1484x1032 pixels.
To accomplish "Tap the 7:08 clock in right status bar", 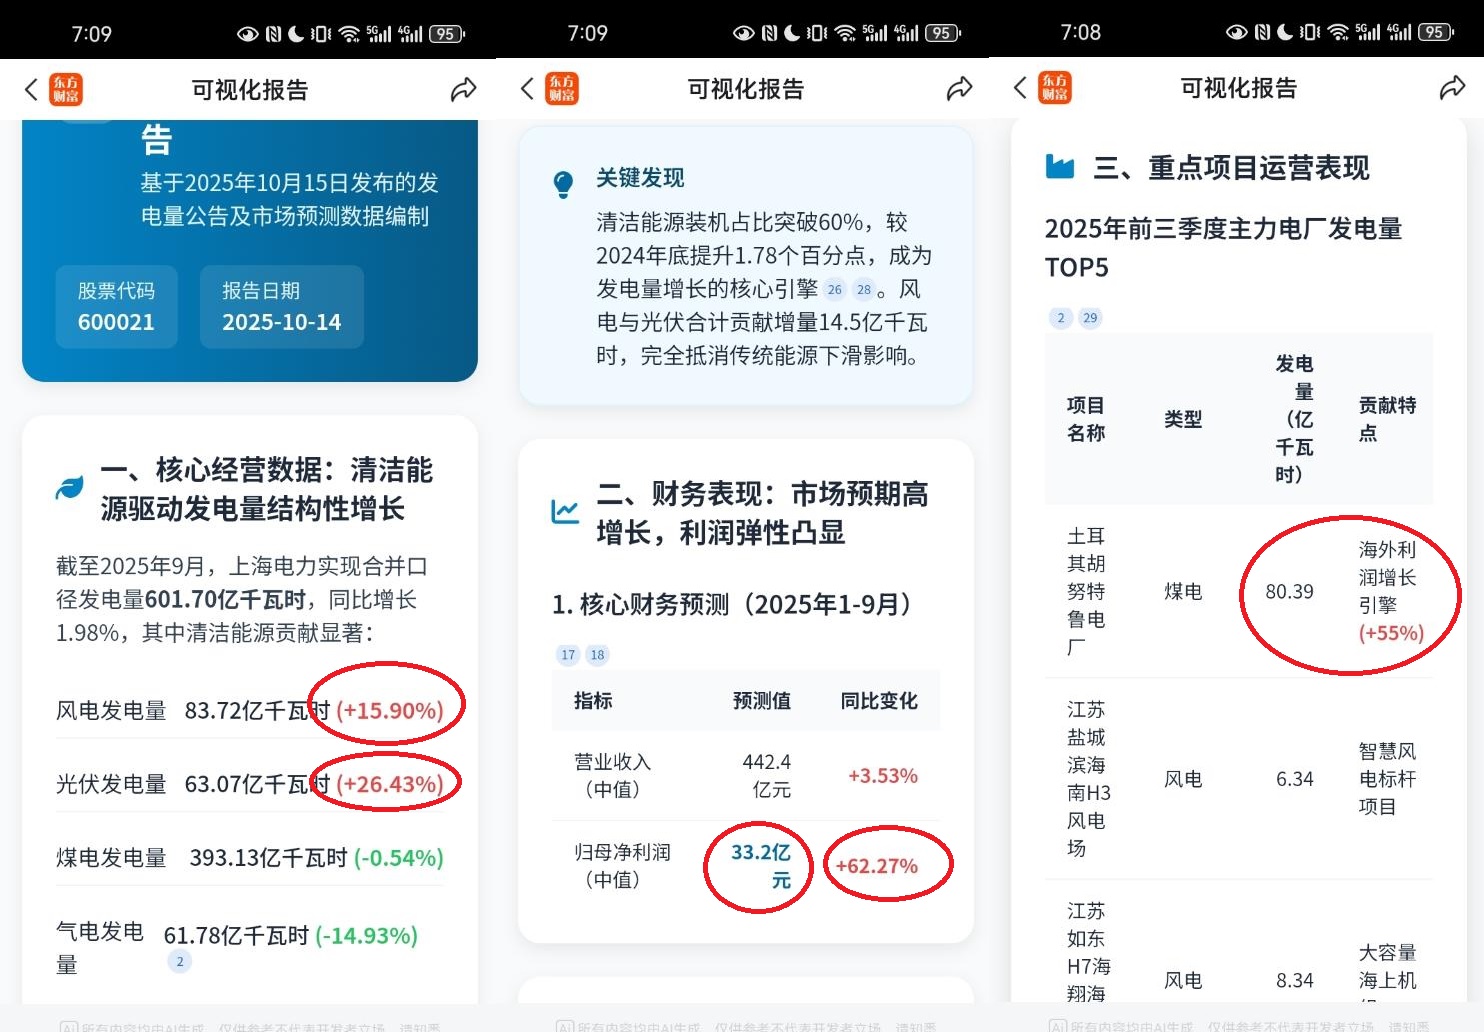I will [x=1080, y=32].
